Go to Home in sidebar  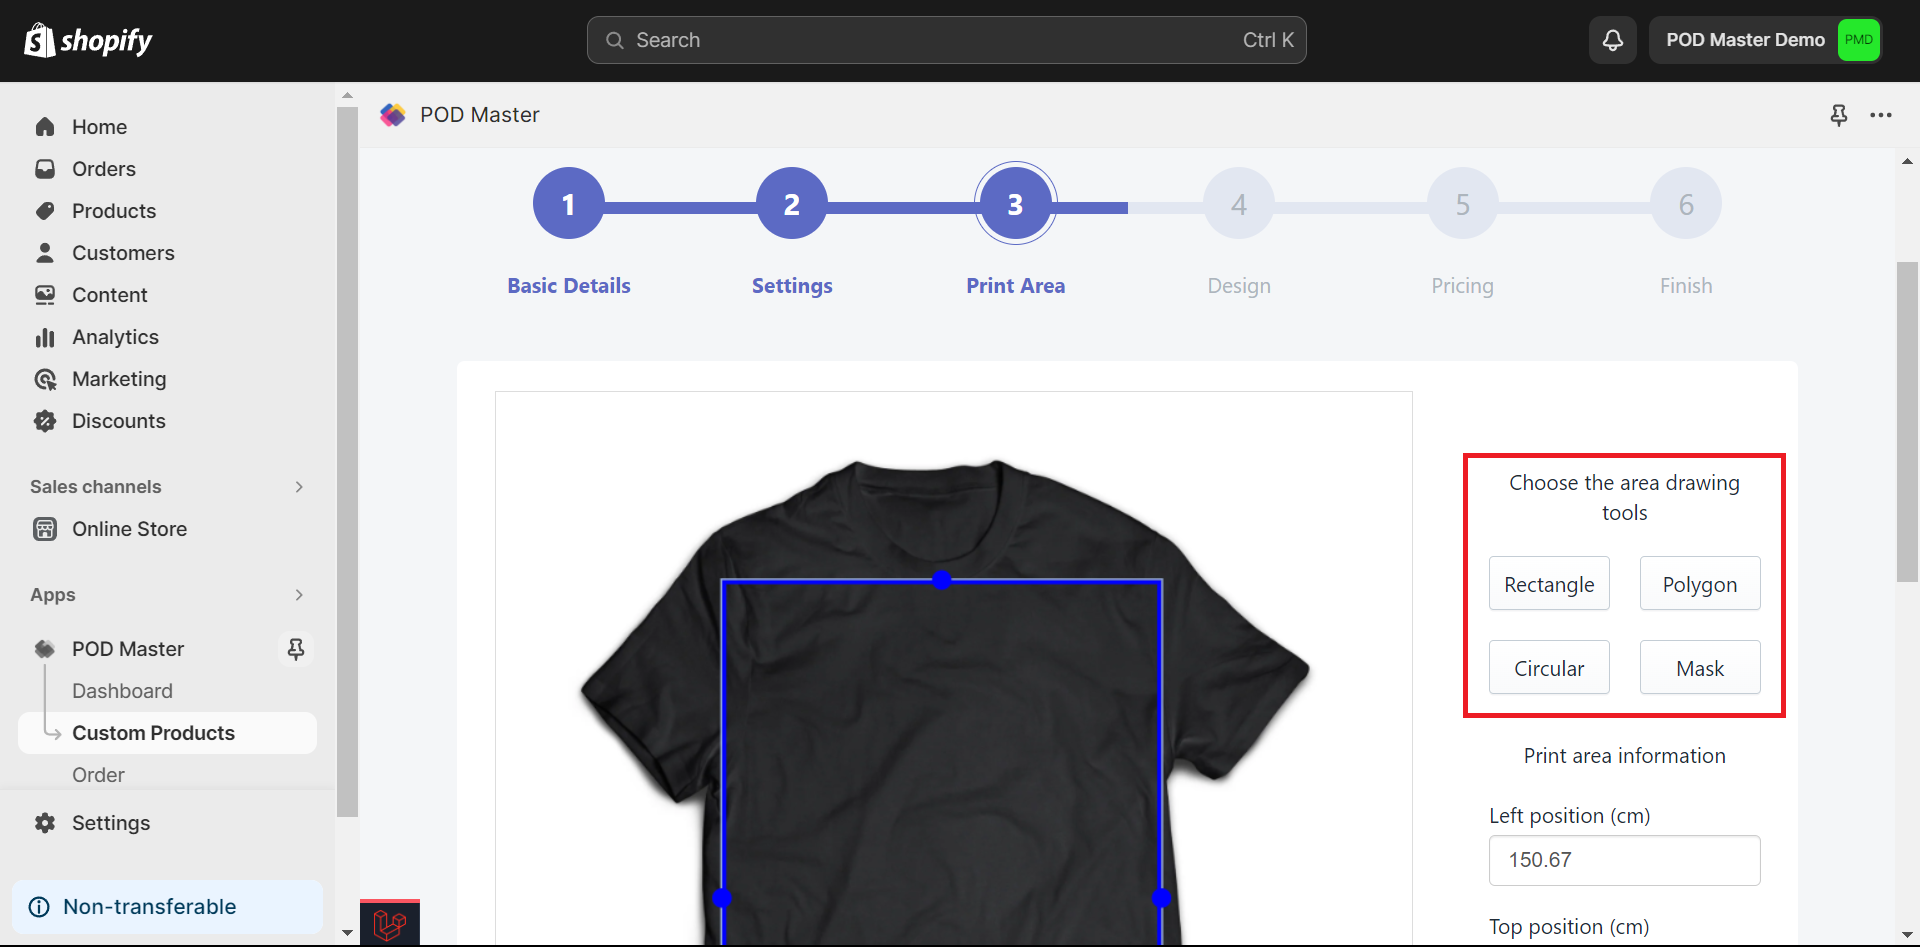pos(99,127)
